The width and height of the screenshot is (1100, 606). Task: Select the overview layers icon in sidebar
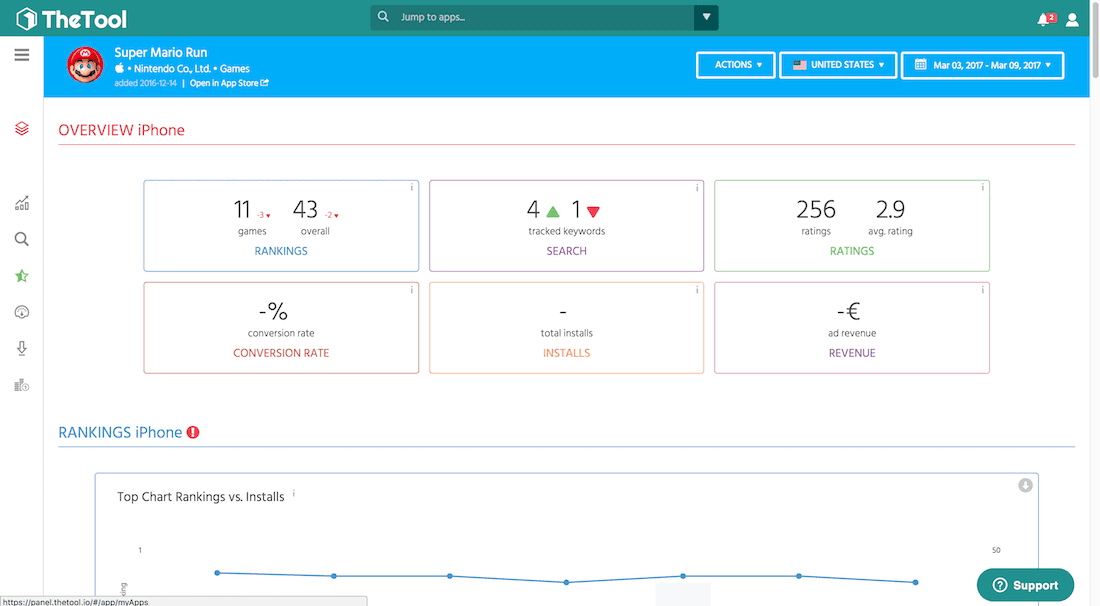(22, 128)
